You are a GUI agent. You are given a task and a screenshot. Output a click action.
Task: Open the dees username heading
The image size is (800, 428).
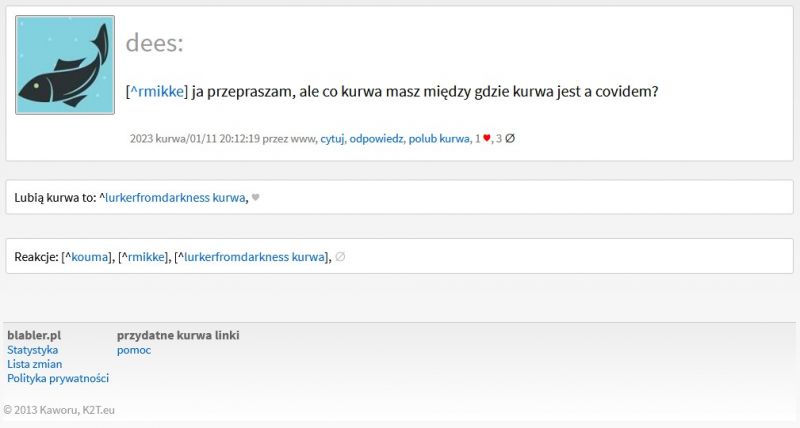coord(154,42)
